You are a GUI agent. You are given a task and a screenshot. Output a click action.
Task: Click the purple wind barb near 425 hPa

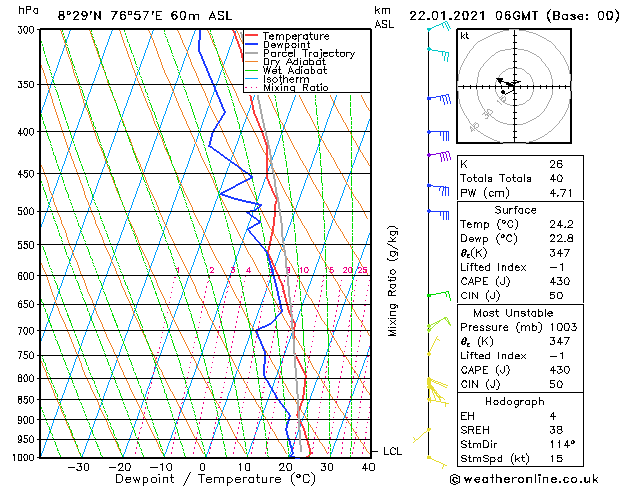point(440,156)
